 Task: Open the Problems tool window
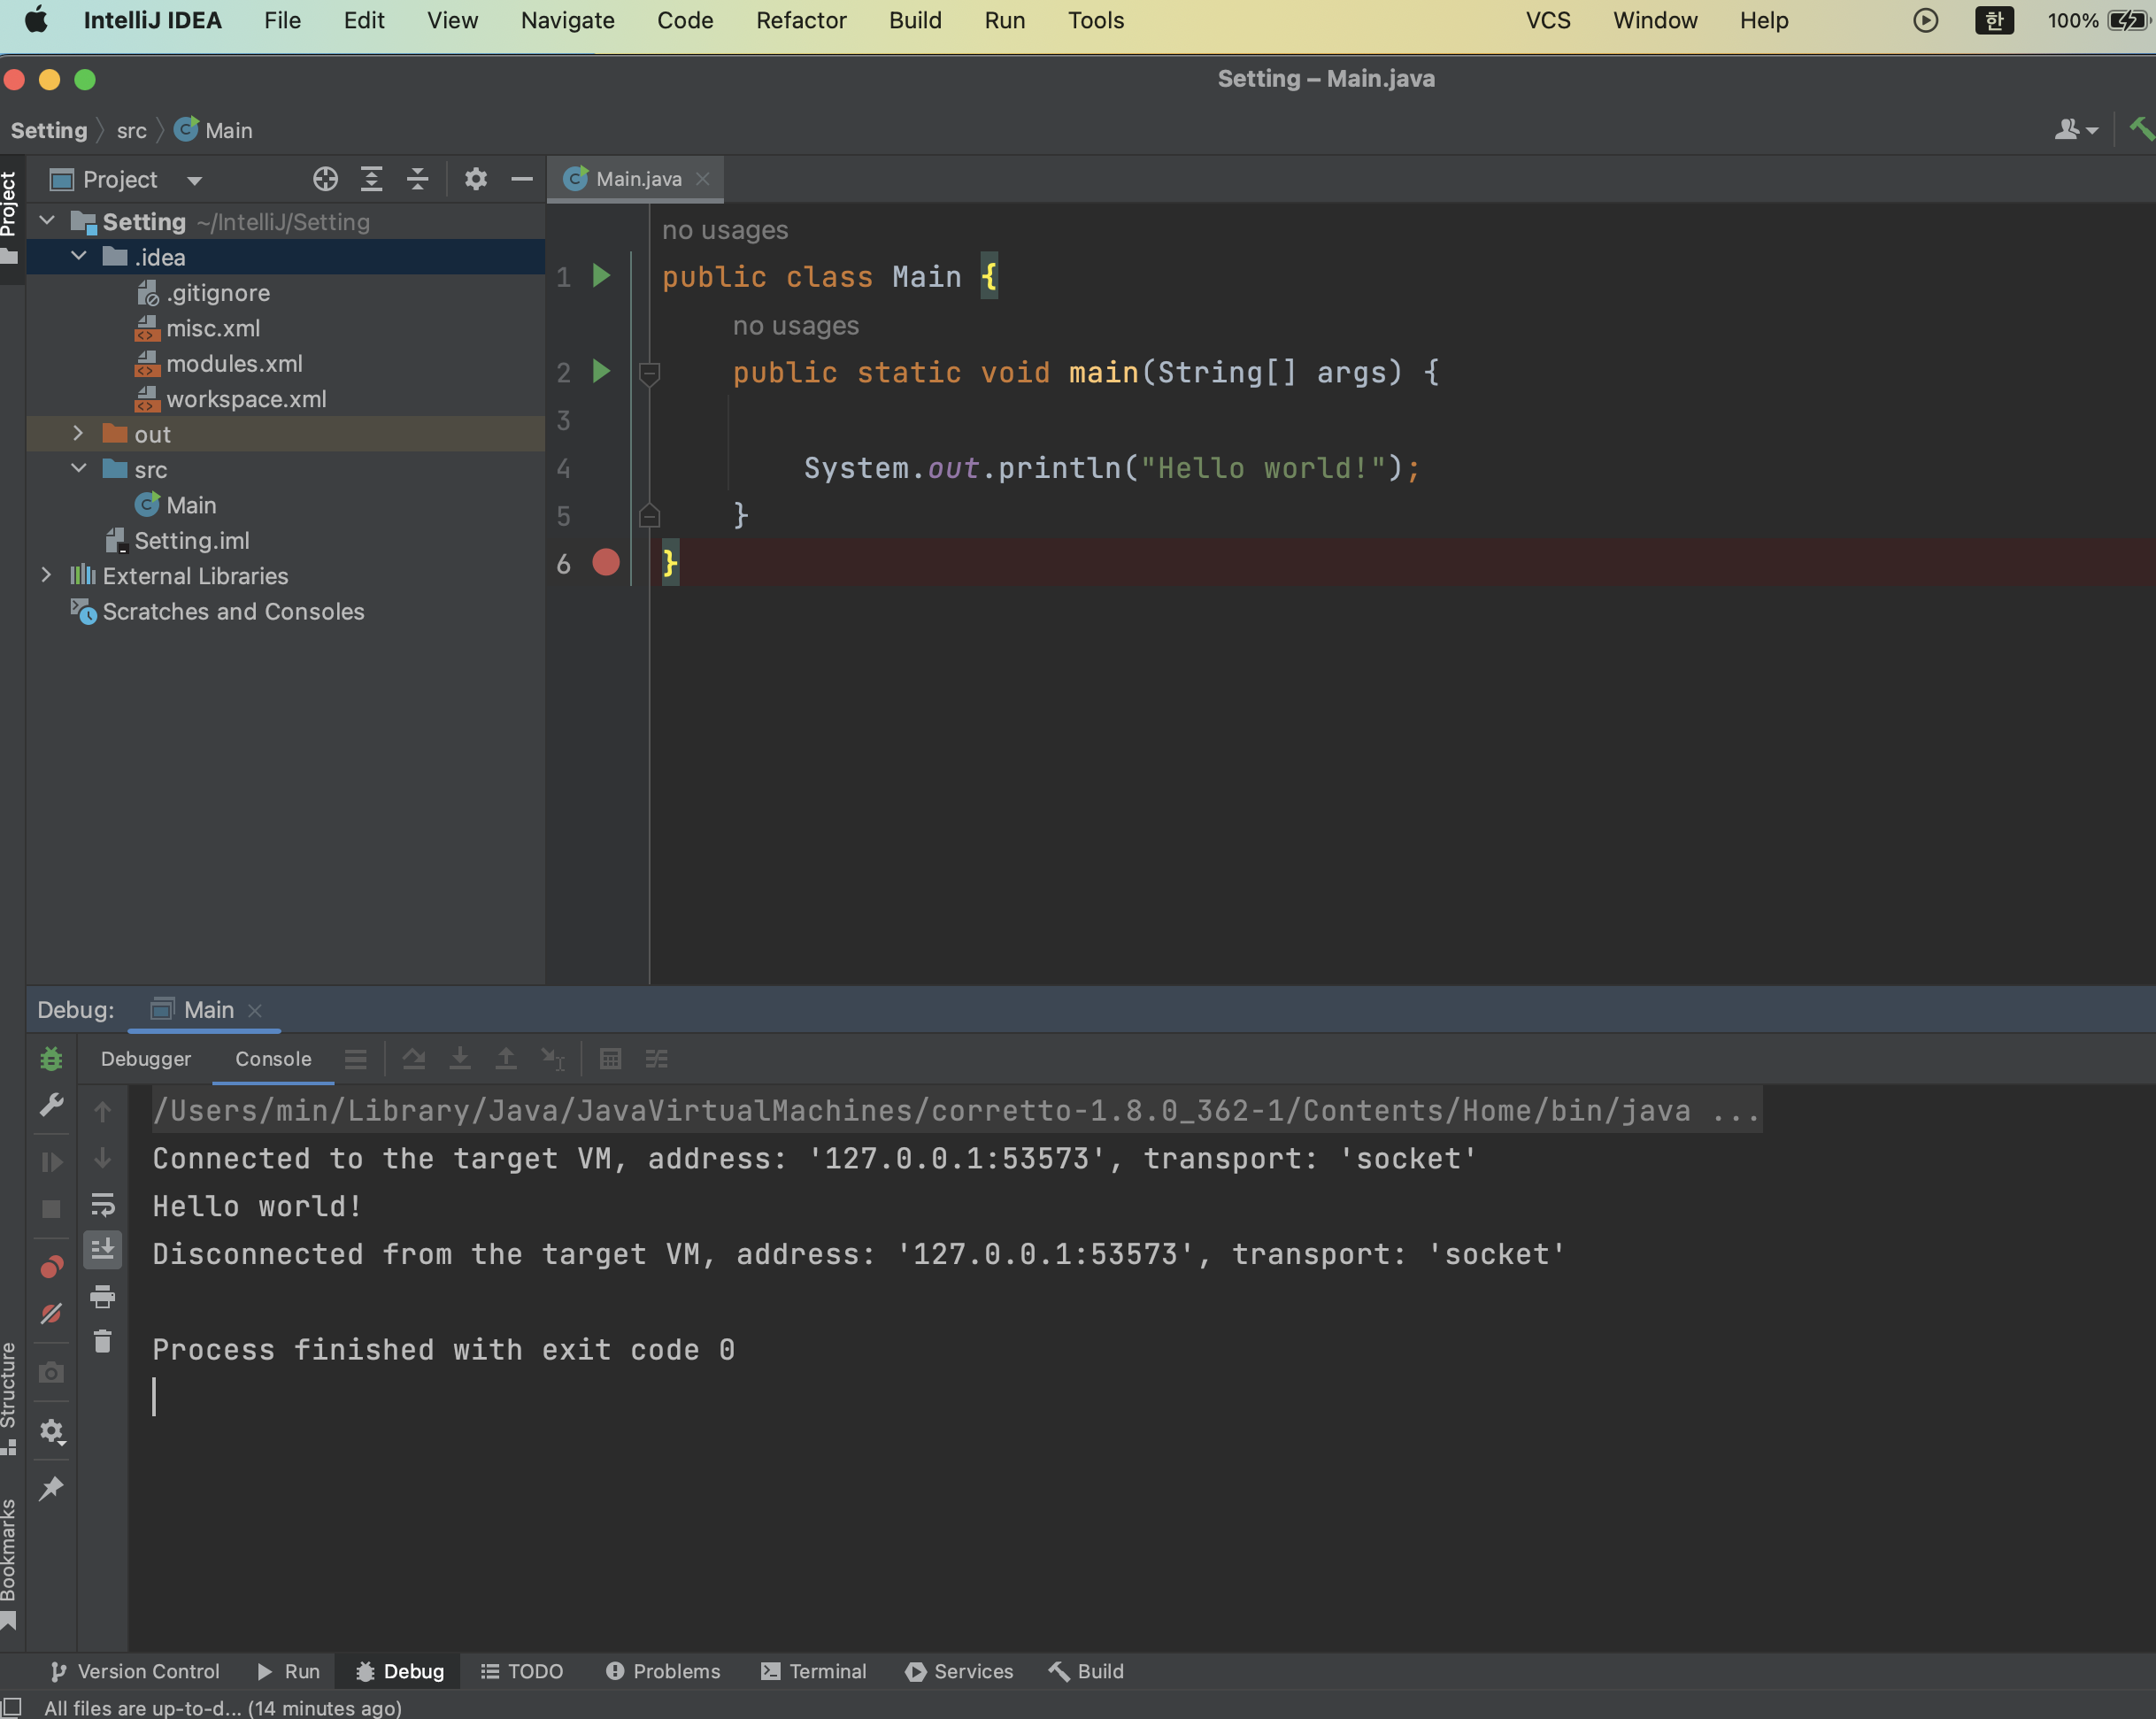663,1671
